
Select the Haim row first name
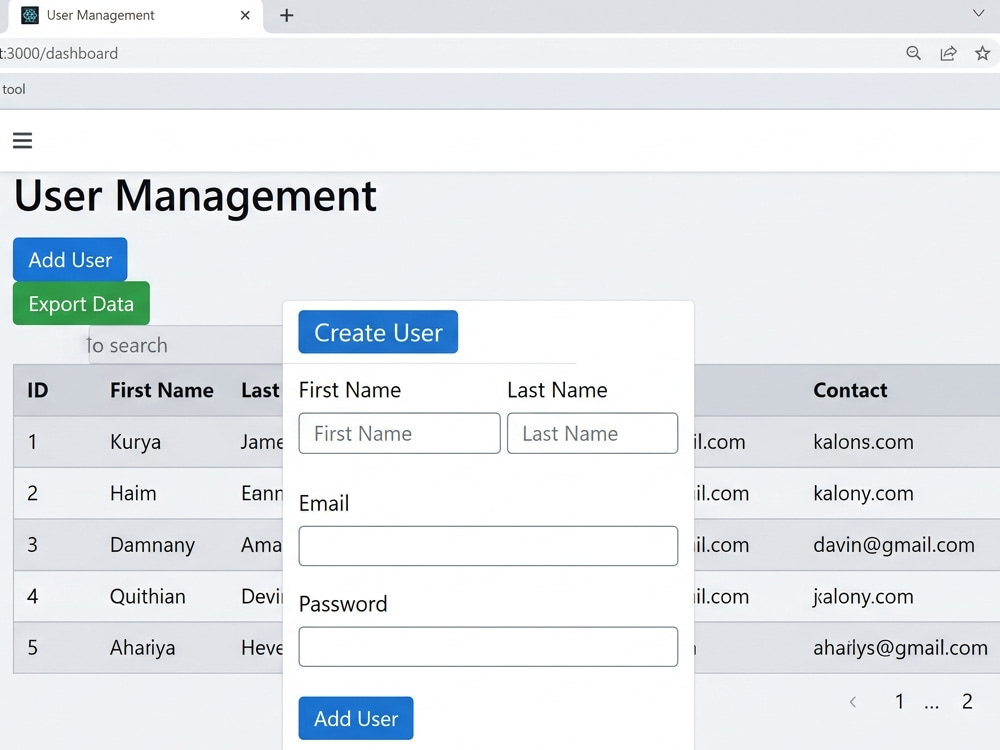point(133,493)
